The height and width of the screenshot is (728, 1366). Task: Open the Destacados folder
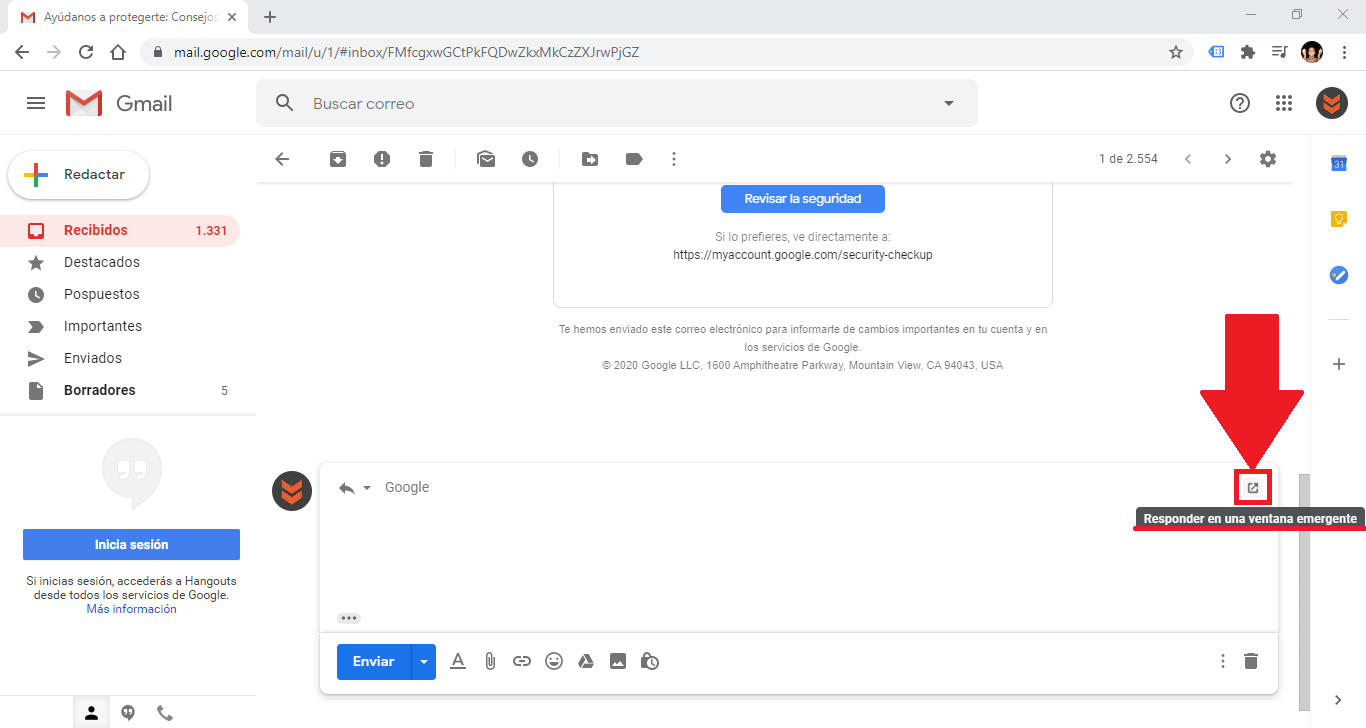(120, 262)
